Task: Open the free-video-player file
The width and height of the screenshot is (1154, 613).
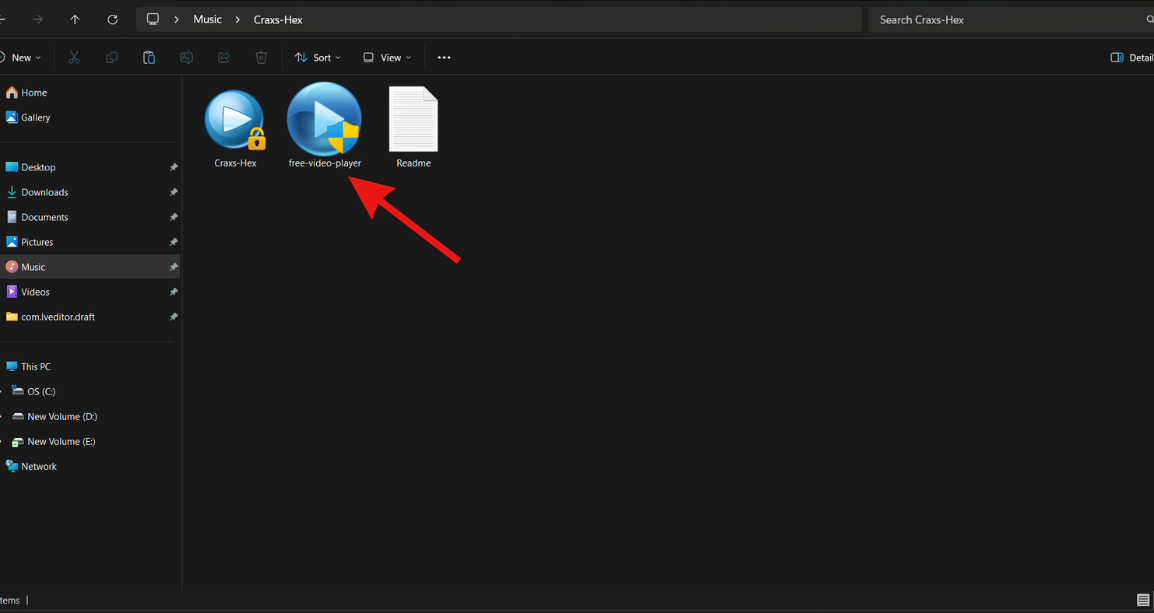Action: coord(324,122)
